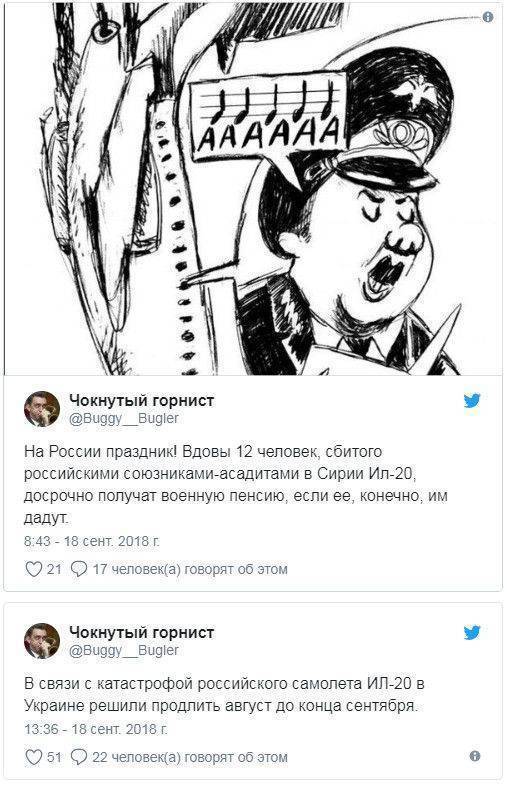Viewport: 507px width, 787px height.
Task: Open Чокнутый горнист profile in second tweet
Action: [x=141, y=632]
